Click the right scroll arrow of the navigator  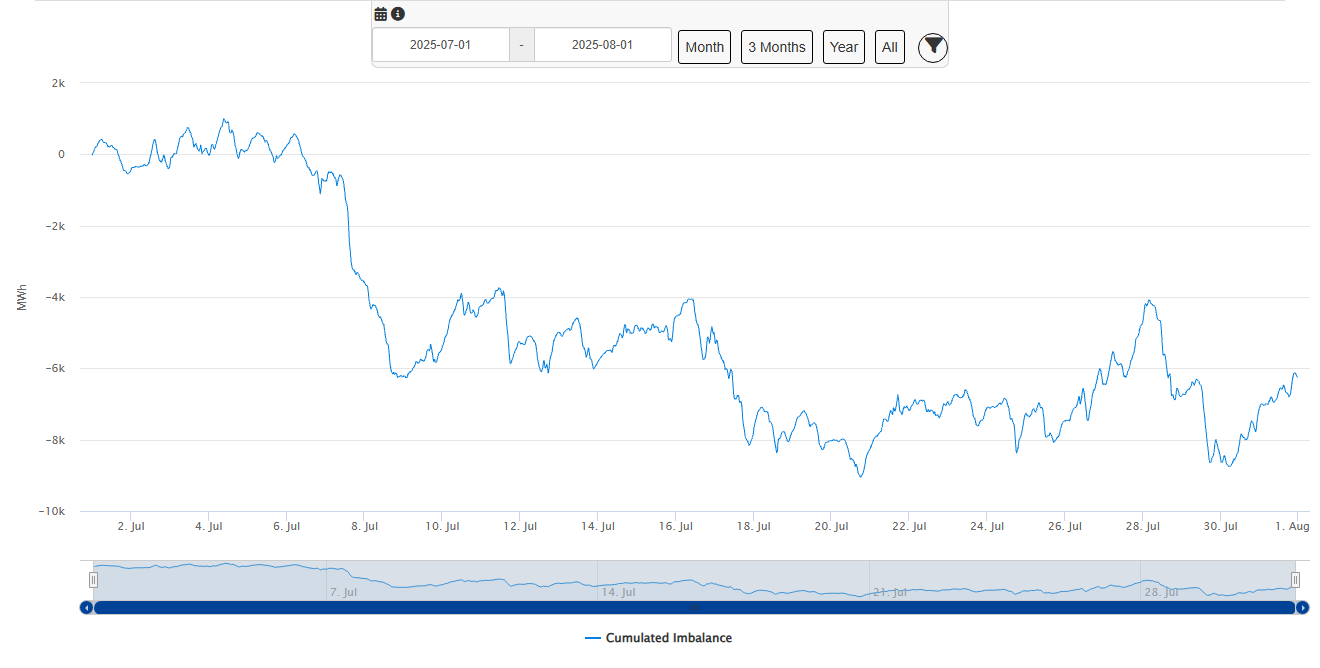click(1302, 607)
